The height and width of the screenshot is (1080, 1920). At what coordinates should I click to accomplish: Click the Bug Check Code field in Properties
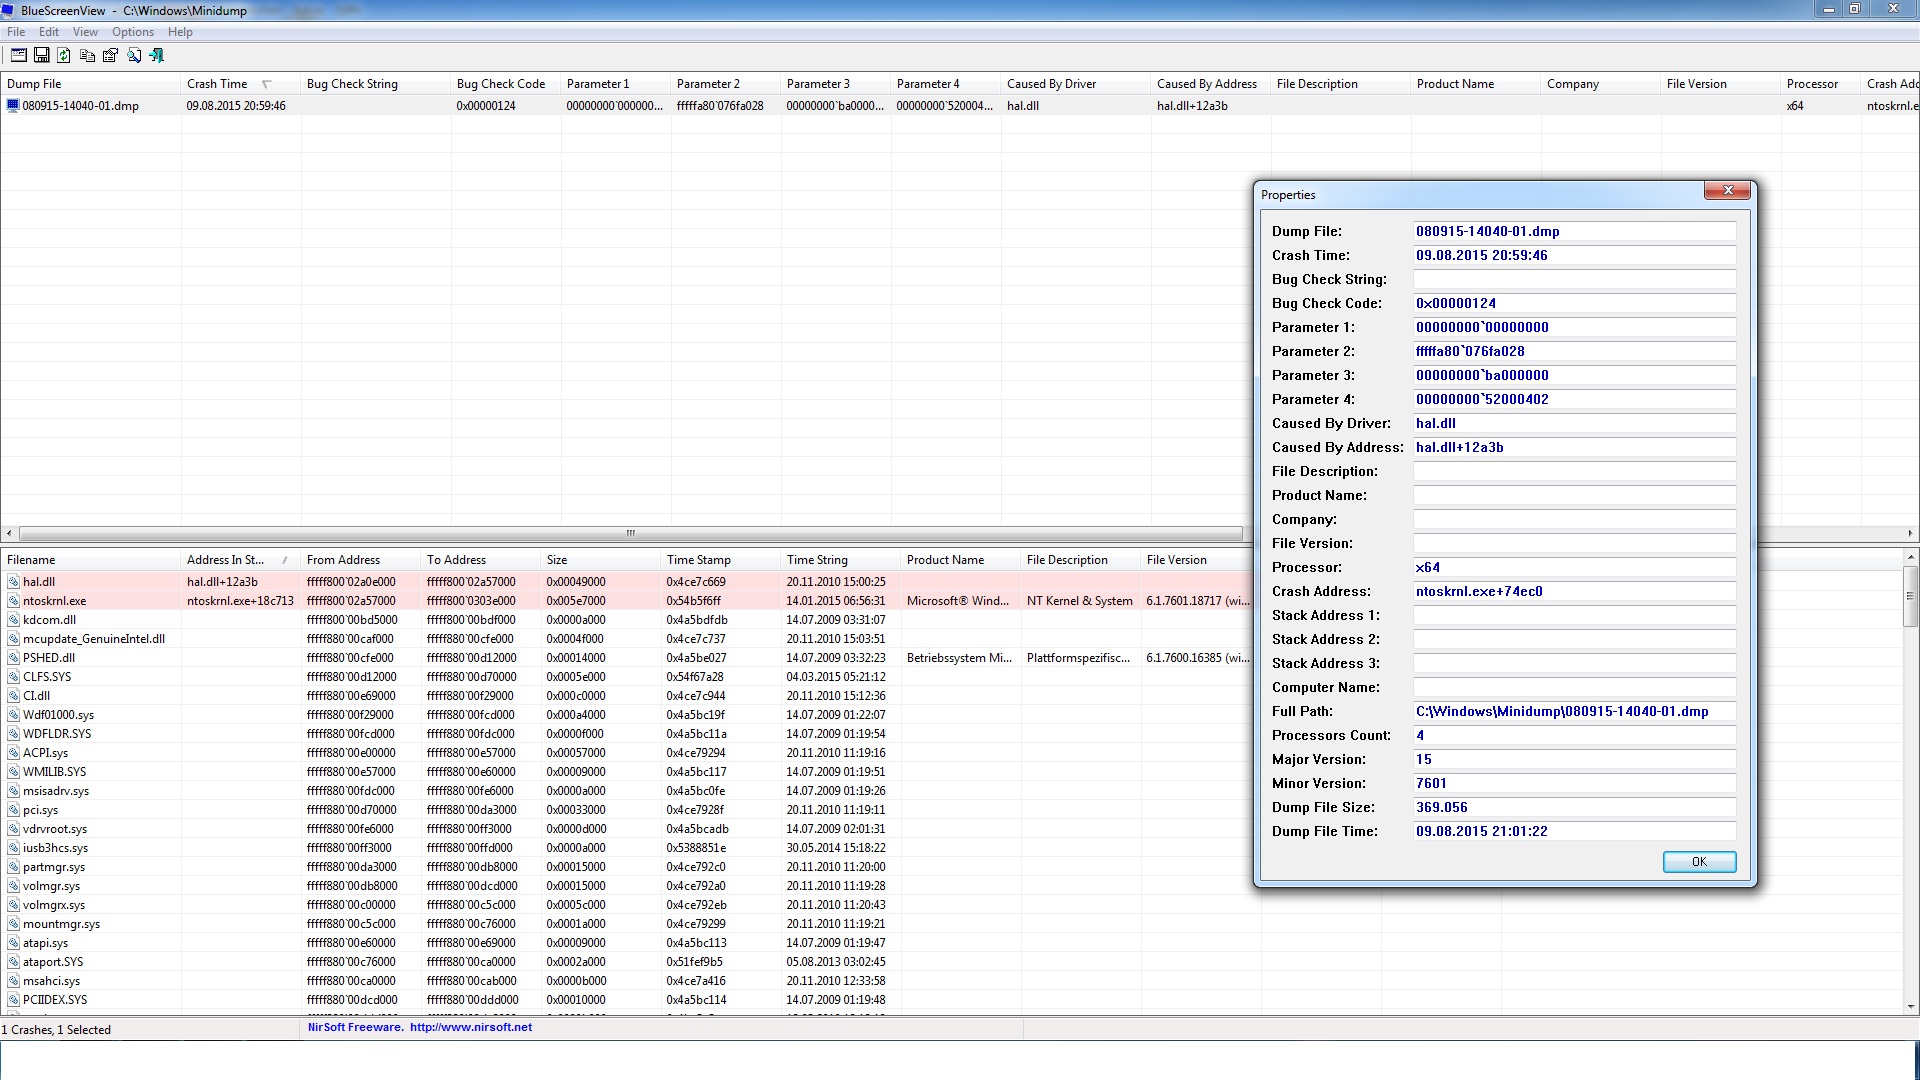[x=1573, y=303]
